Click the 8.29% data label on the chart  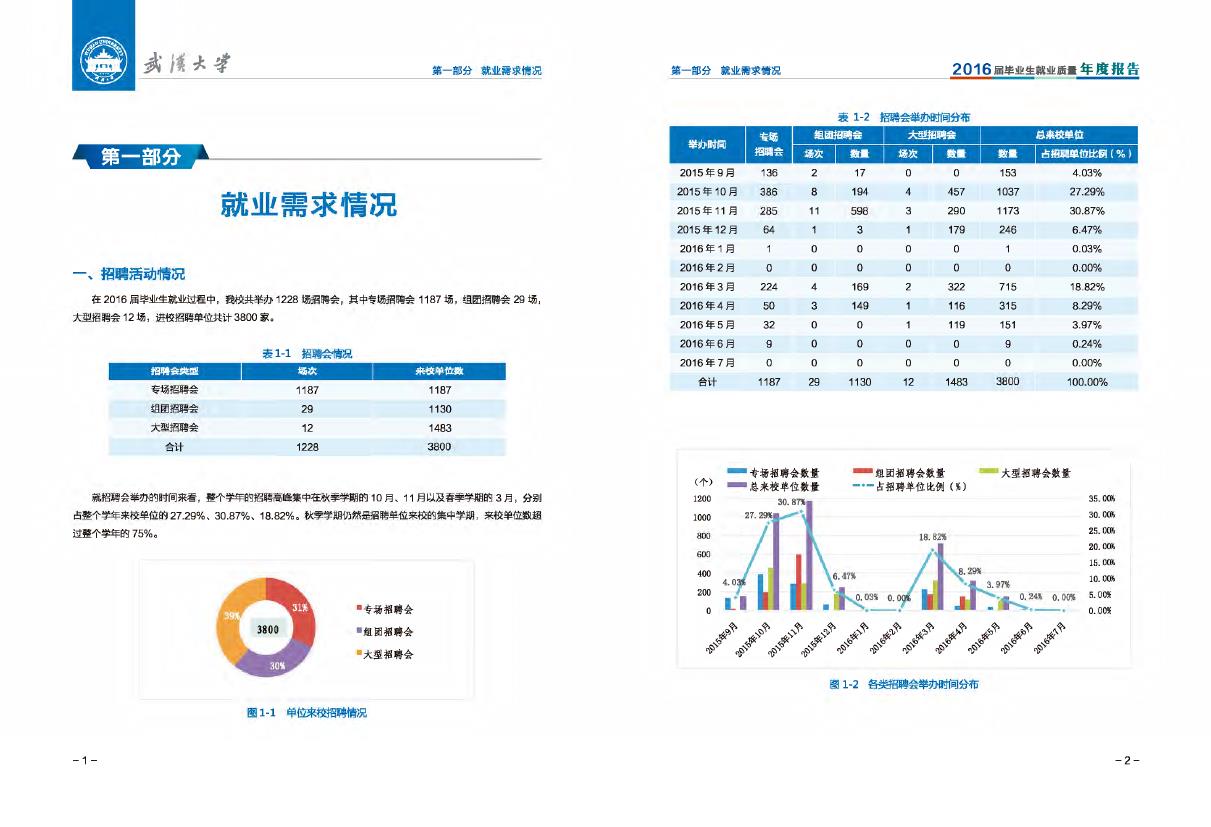pyautogui.click(x=968, y=570)
